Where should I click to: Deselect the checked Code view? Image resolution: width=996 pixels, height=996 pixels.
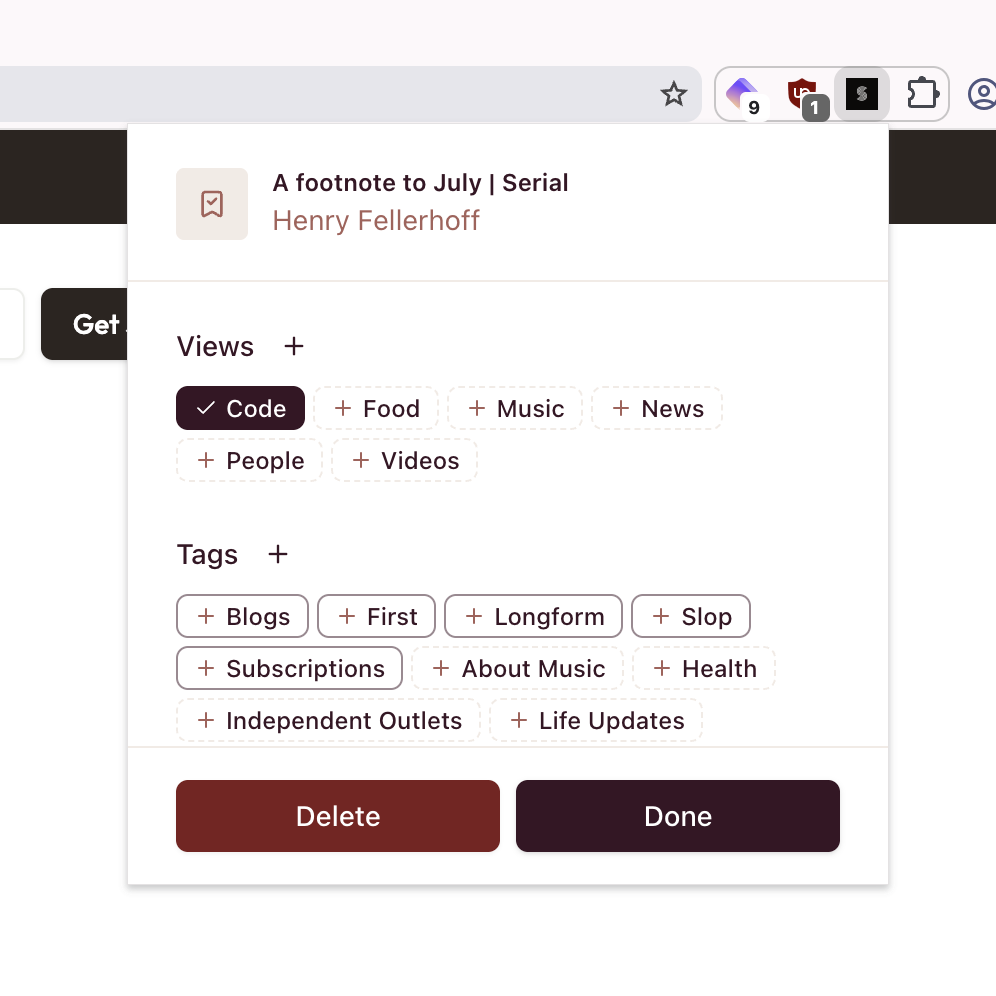pyautogui.click(x=240, y=408)
